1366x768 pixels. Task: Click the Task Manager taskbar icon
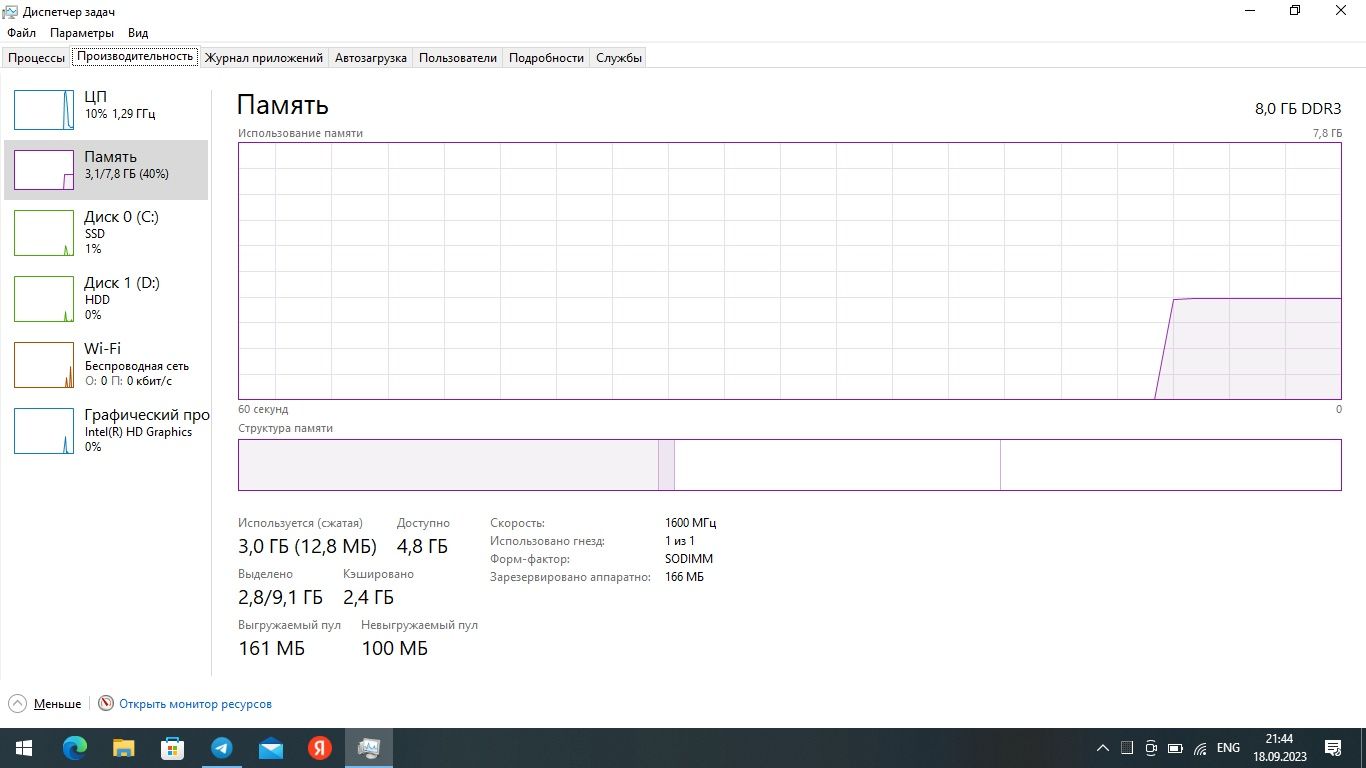(369, 748)
